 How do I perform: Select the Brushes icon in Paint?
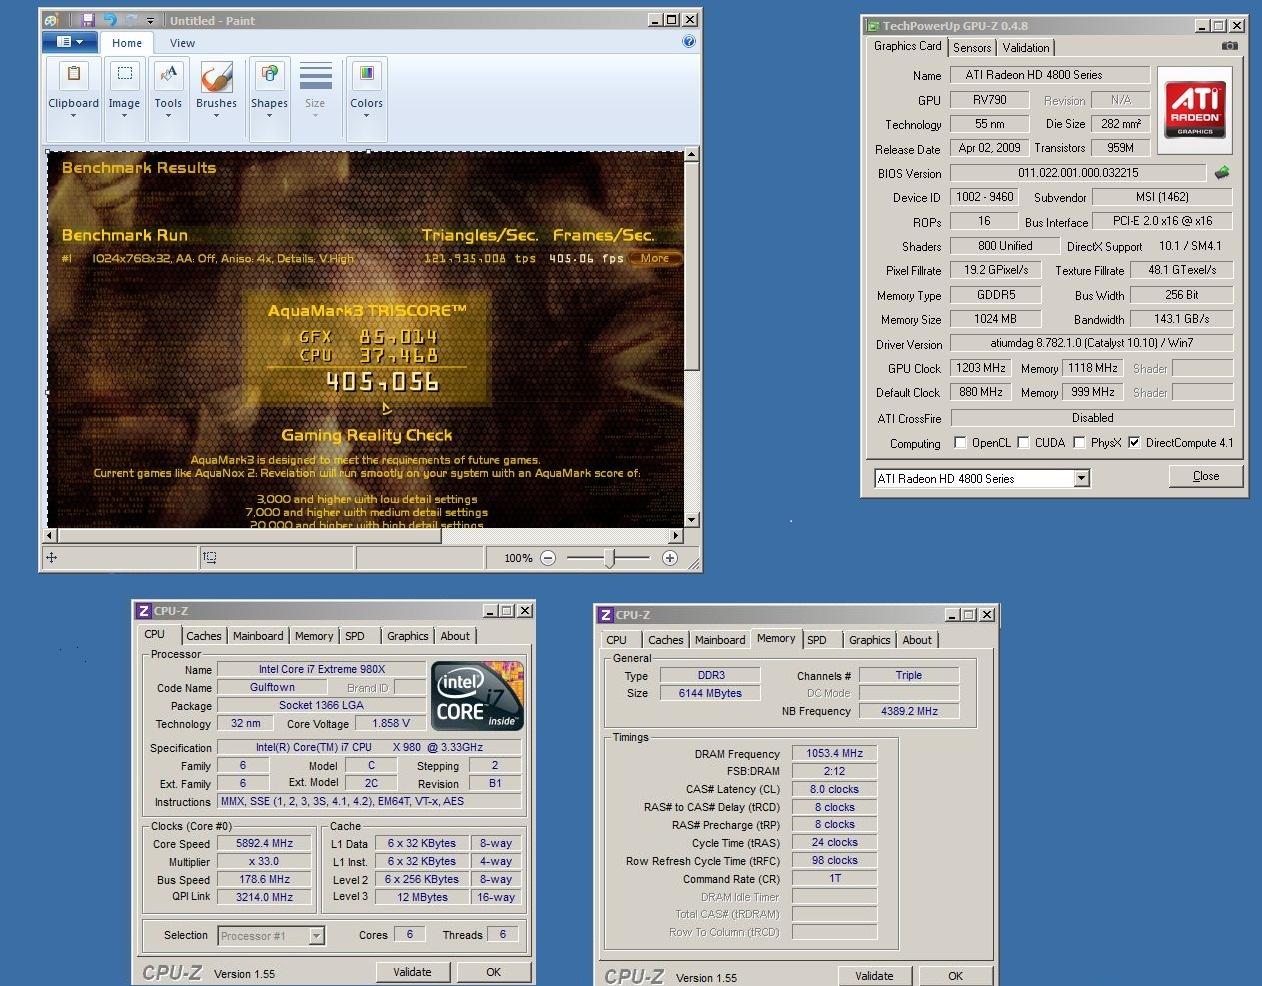[216, 76]
